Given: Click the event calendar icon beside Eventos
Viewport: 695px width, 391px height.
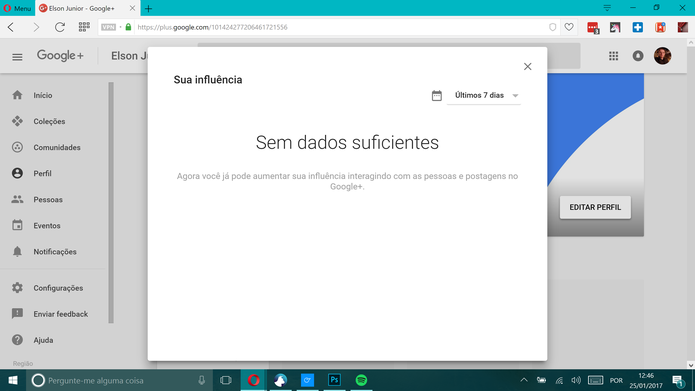Looking at the screenshot, I should click(x=17, y=225).
